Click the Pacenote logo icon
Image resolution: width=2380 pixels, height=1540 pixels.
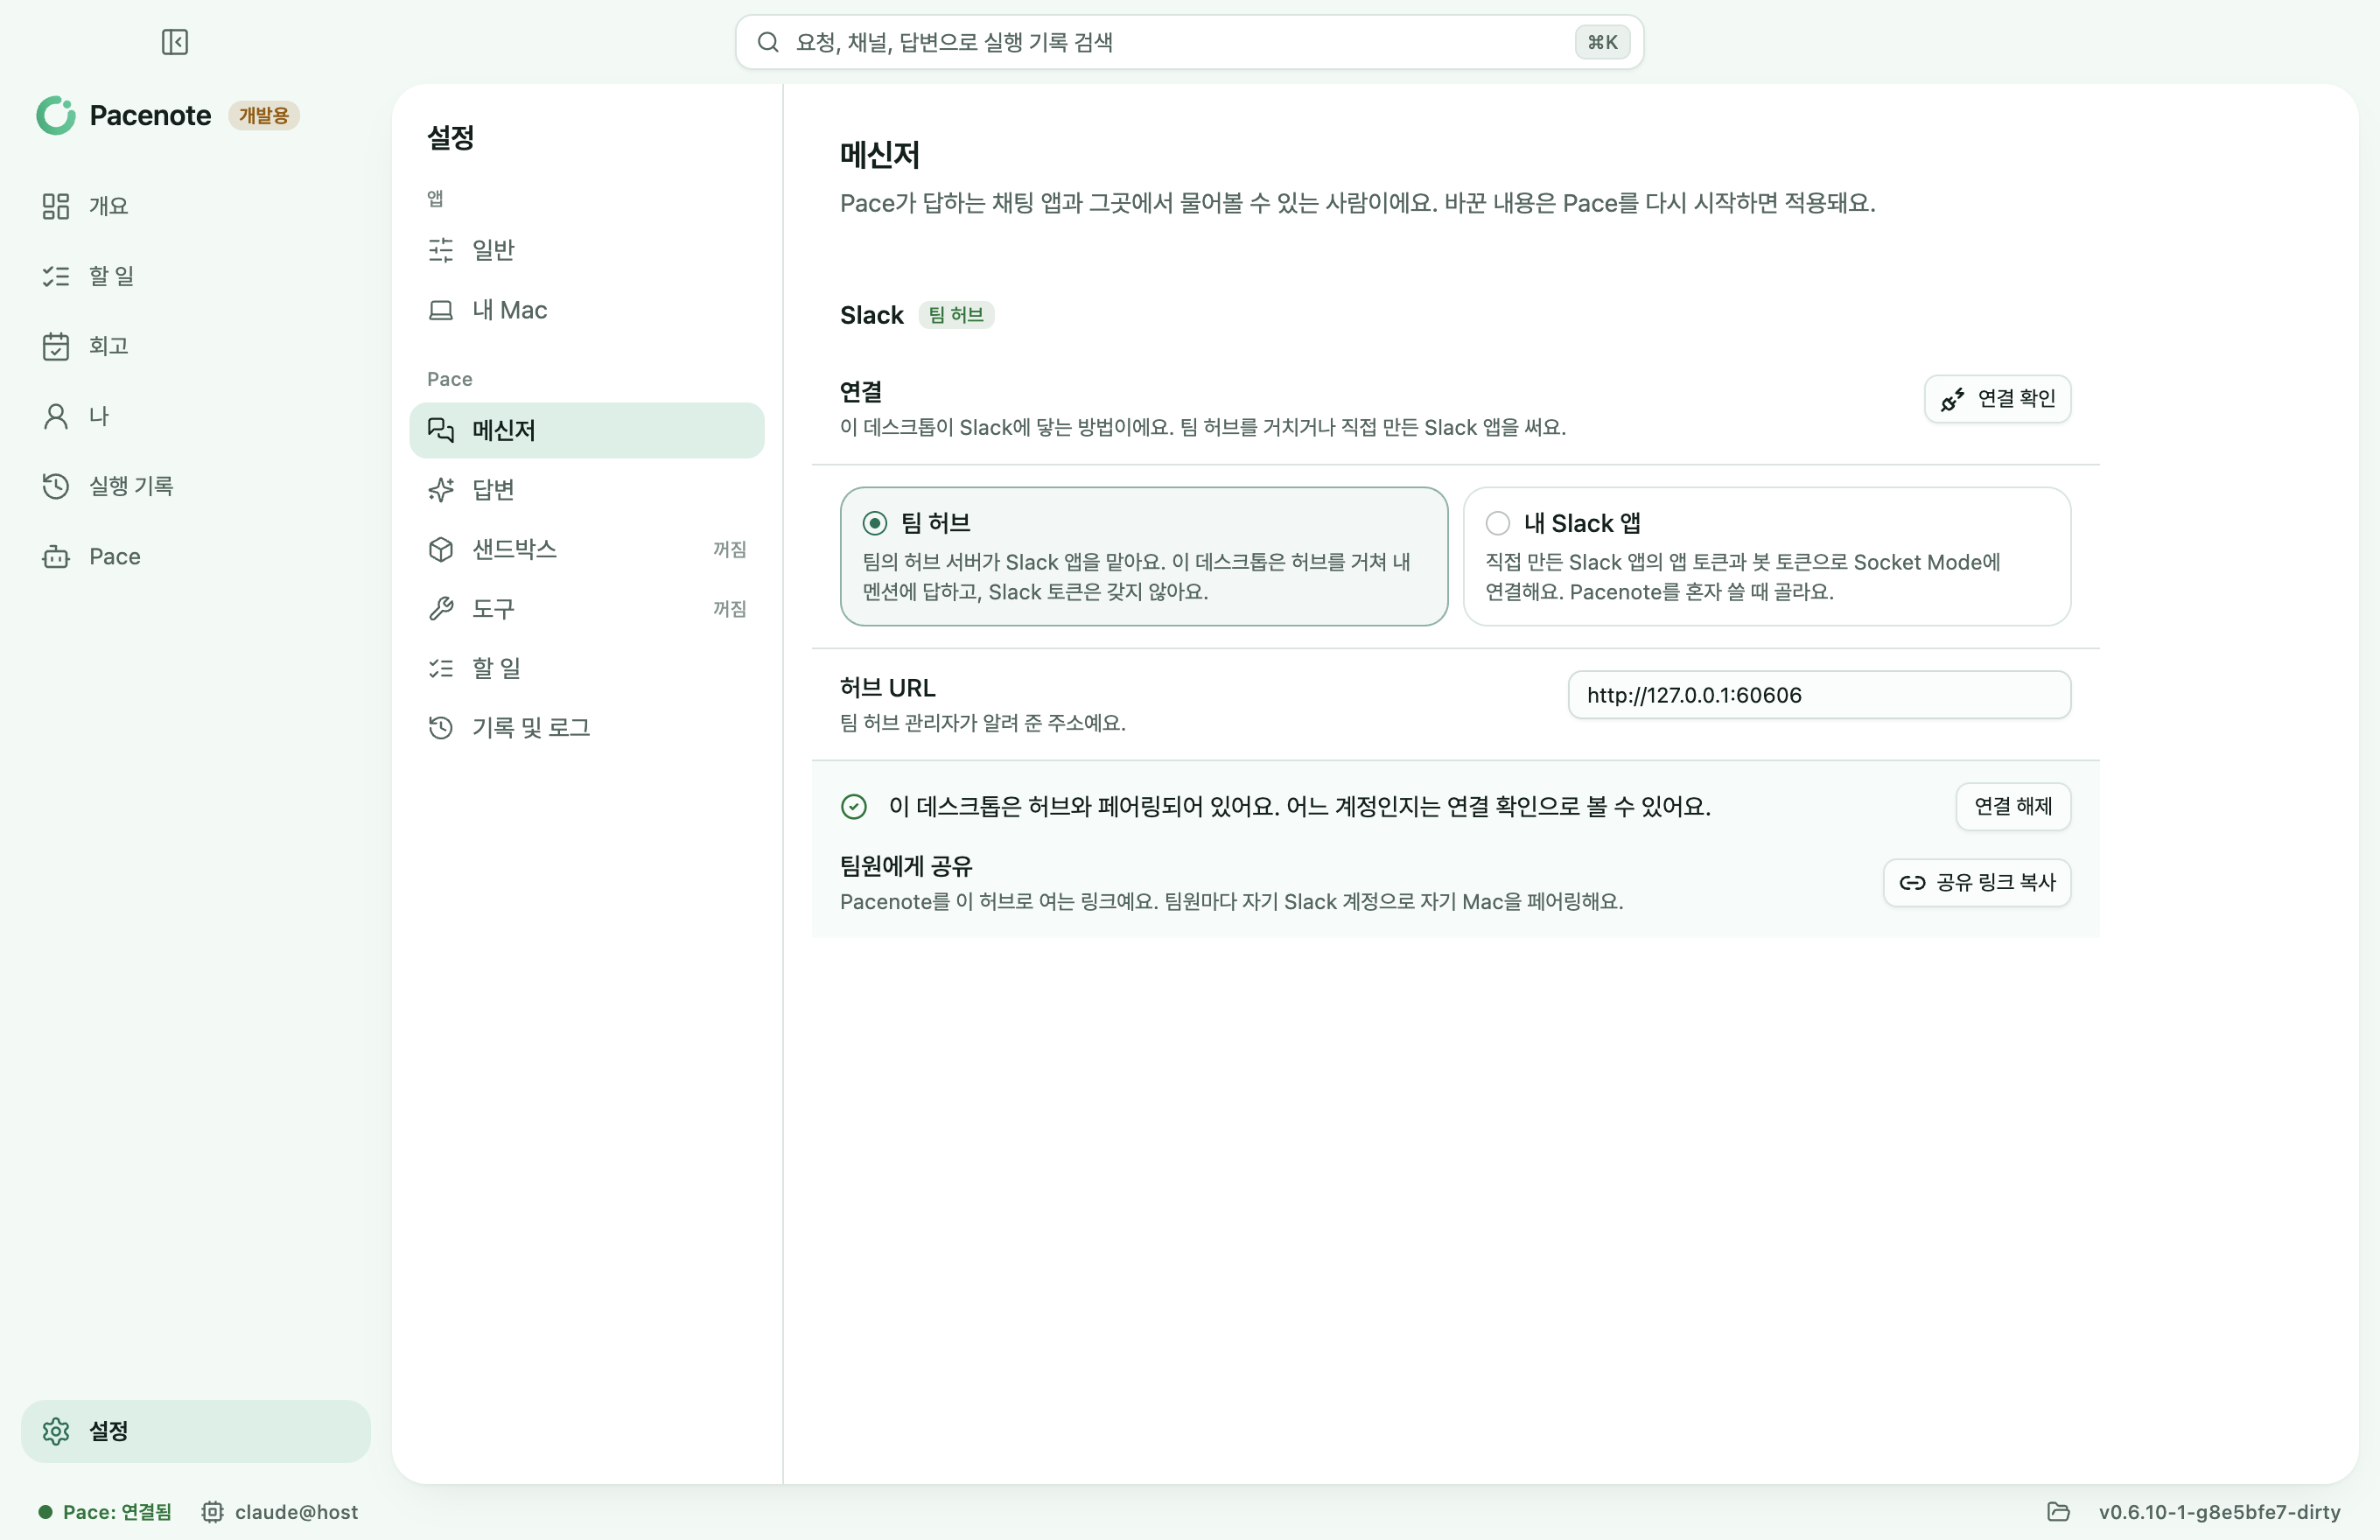pyautogui.click(x=56, y=116)
